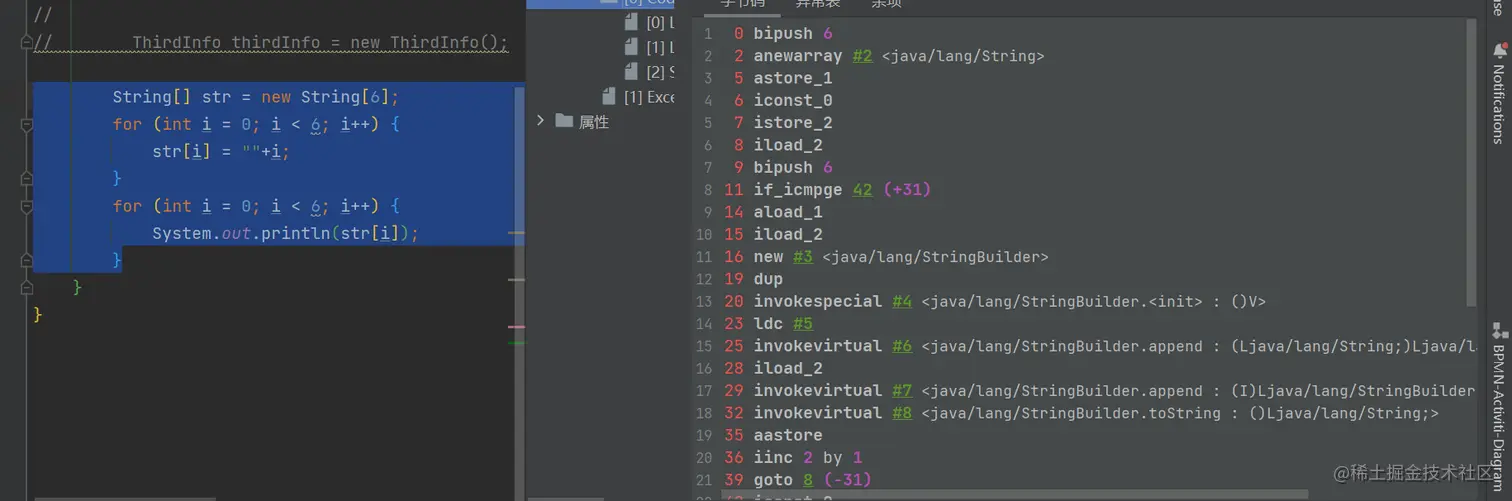The width and height of the screenshot is (1512, 501).
Task: Follow the #8 toString link
Action: pyautogui.click(x=902, y=413)
